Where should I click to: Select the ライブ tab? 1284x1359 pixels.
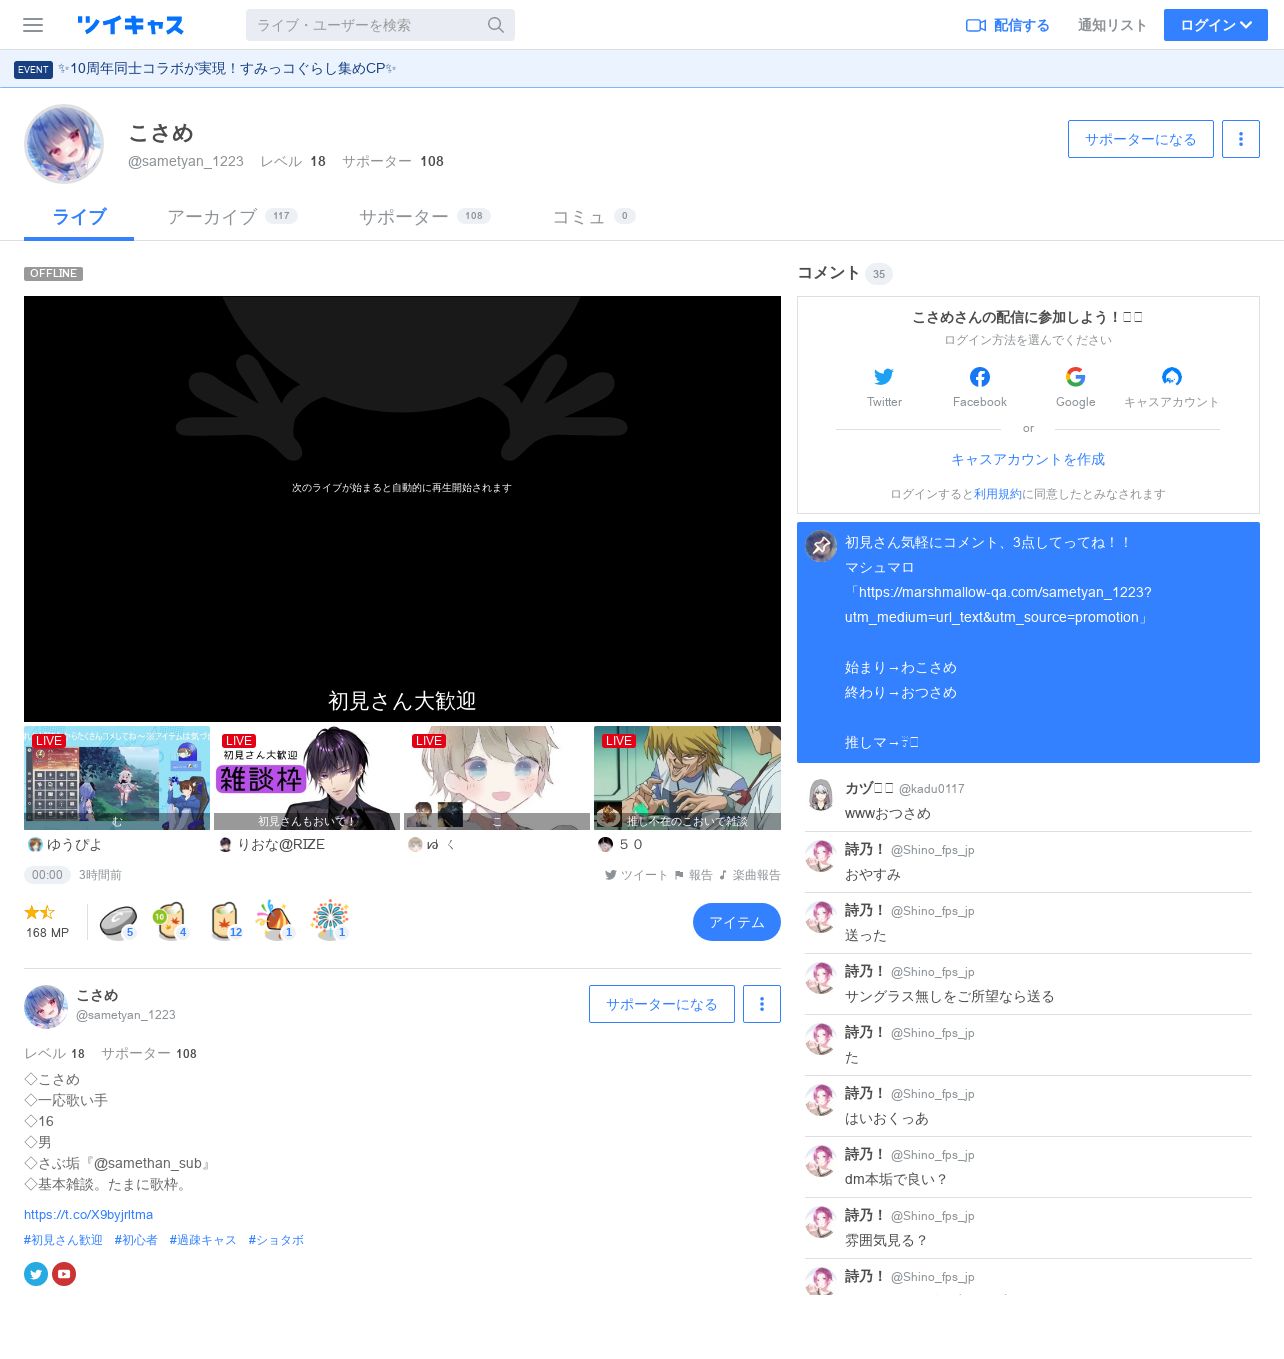click(79, 217)
